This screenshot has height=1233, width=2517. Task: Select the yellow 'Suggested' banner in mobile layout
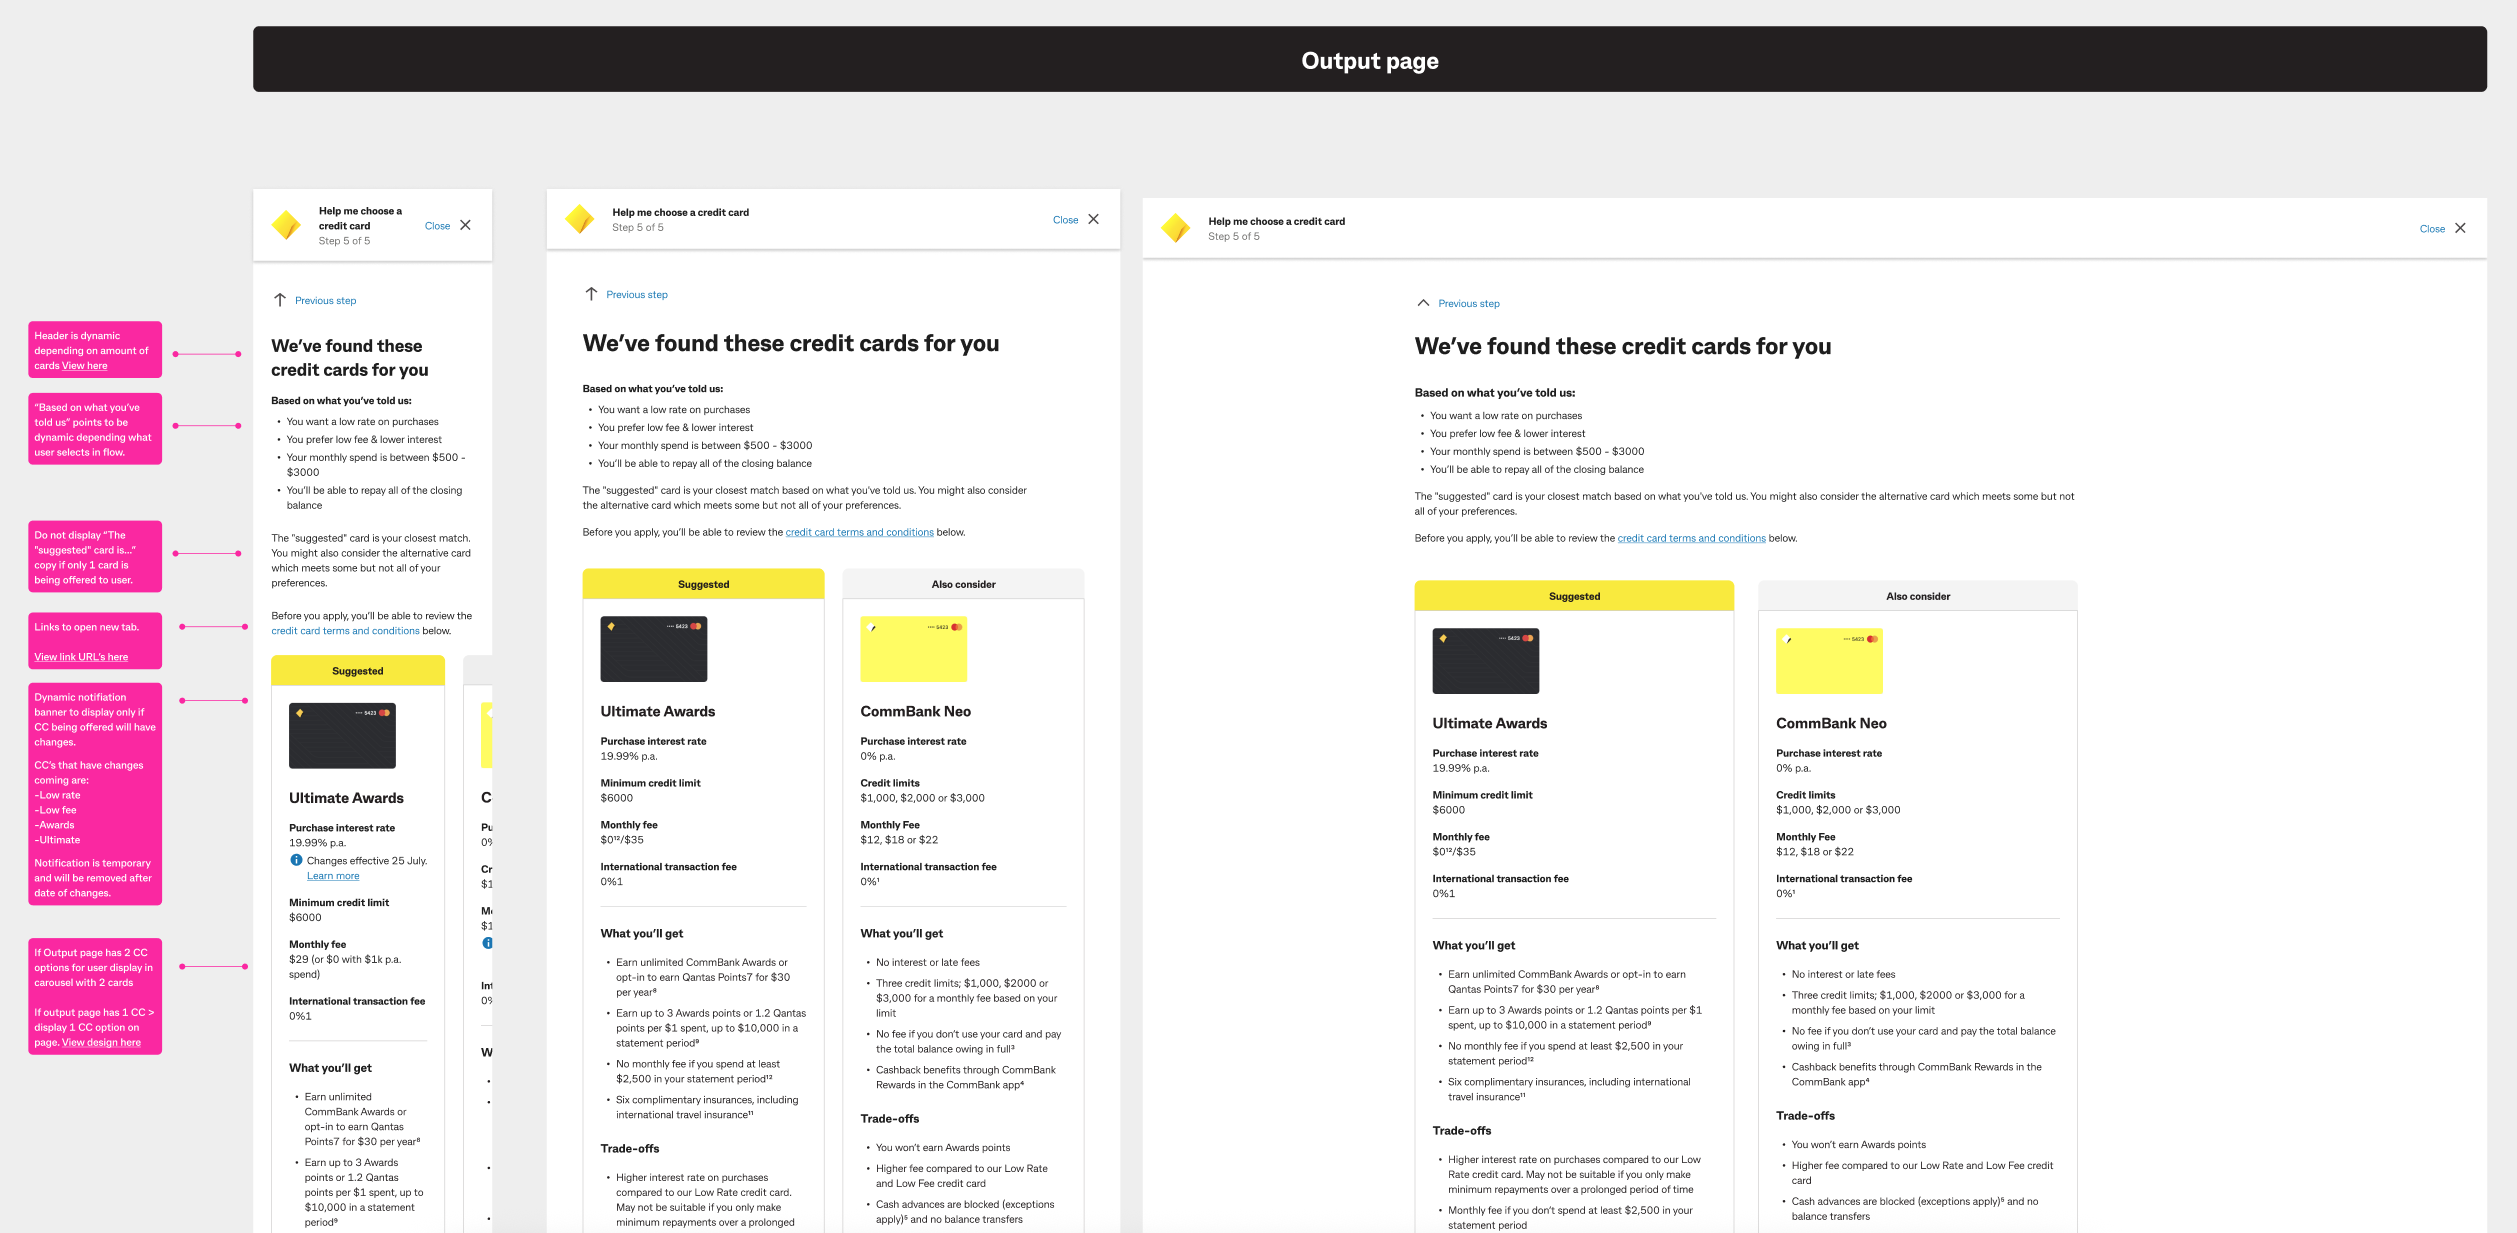coord(358,670)
